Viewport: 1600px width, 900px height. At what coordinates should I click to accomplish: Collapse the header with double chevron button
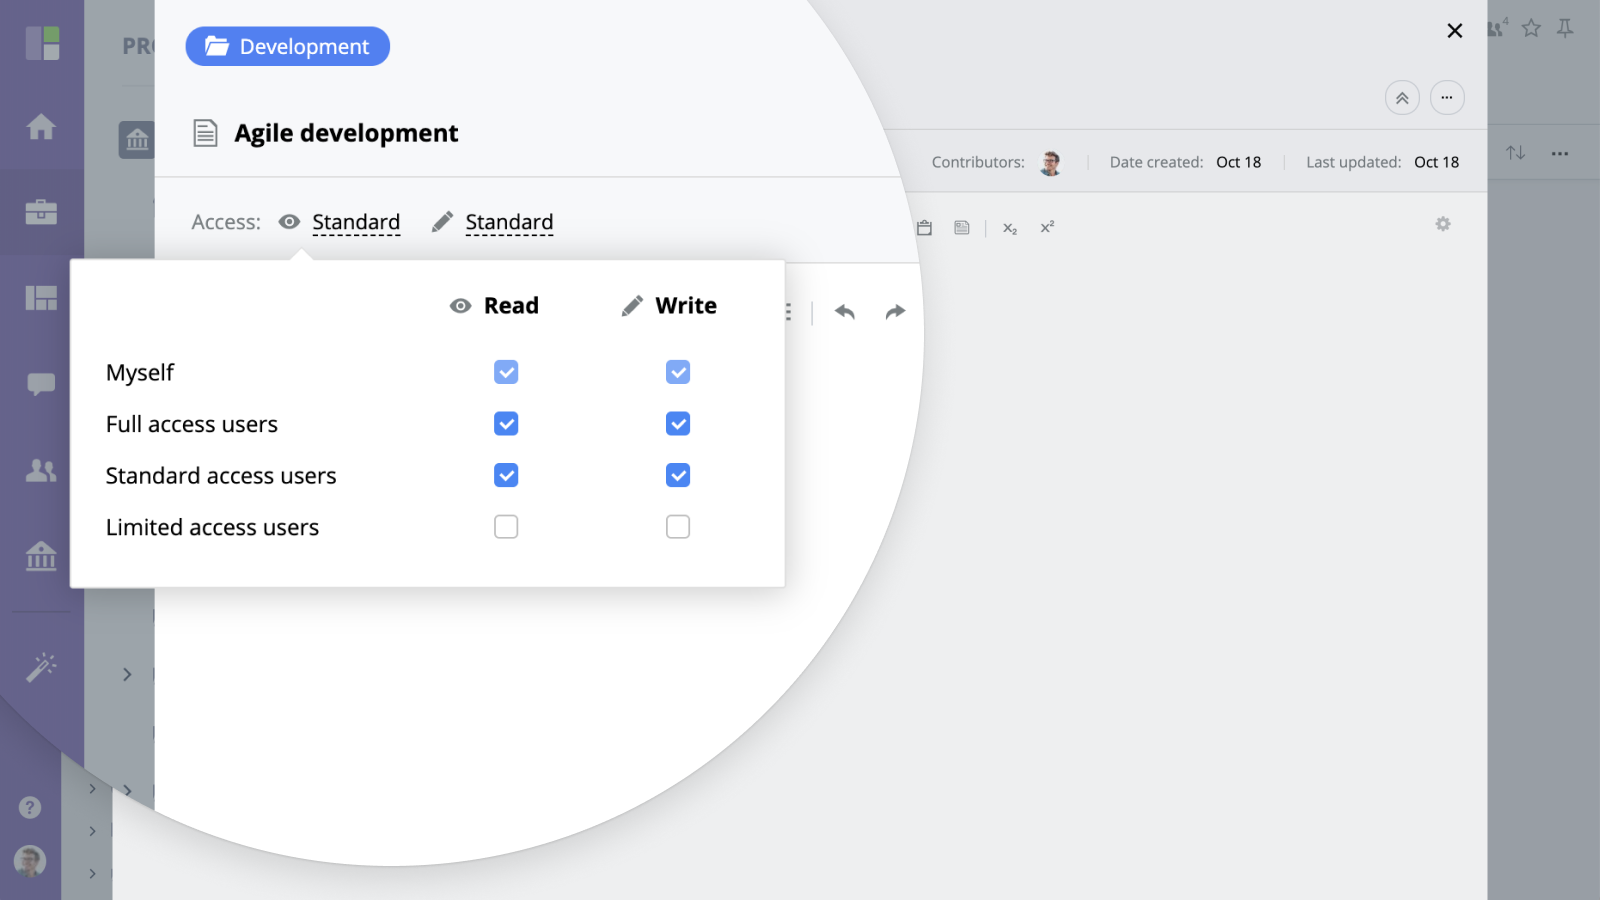[x=1402, y=98]
